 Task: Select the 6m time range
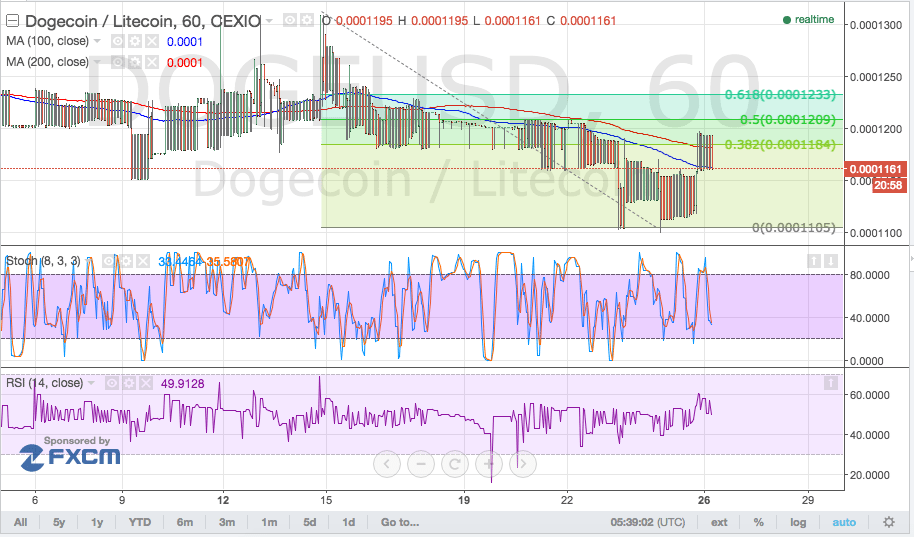185,522
